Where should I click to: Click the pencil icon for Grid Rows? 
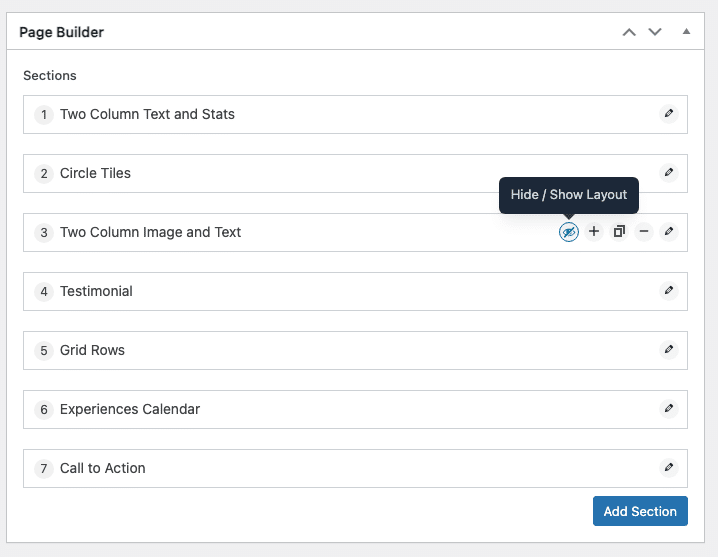pyautogui.click(x=669, y=349)
